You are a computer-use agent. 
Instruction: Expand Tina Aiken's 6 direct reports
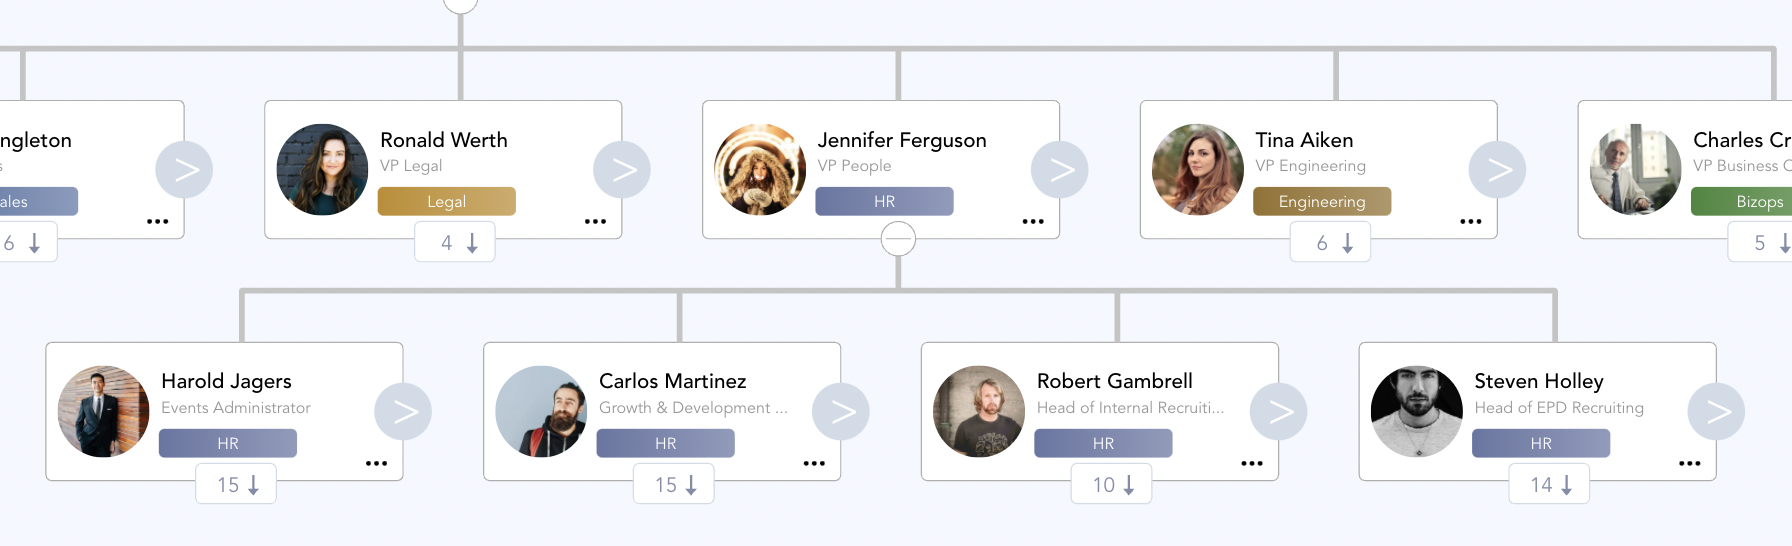pos(1330,243)
